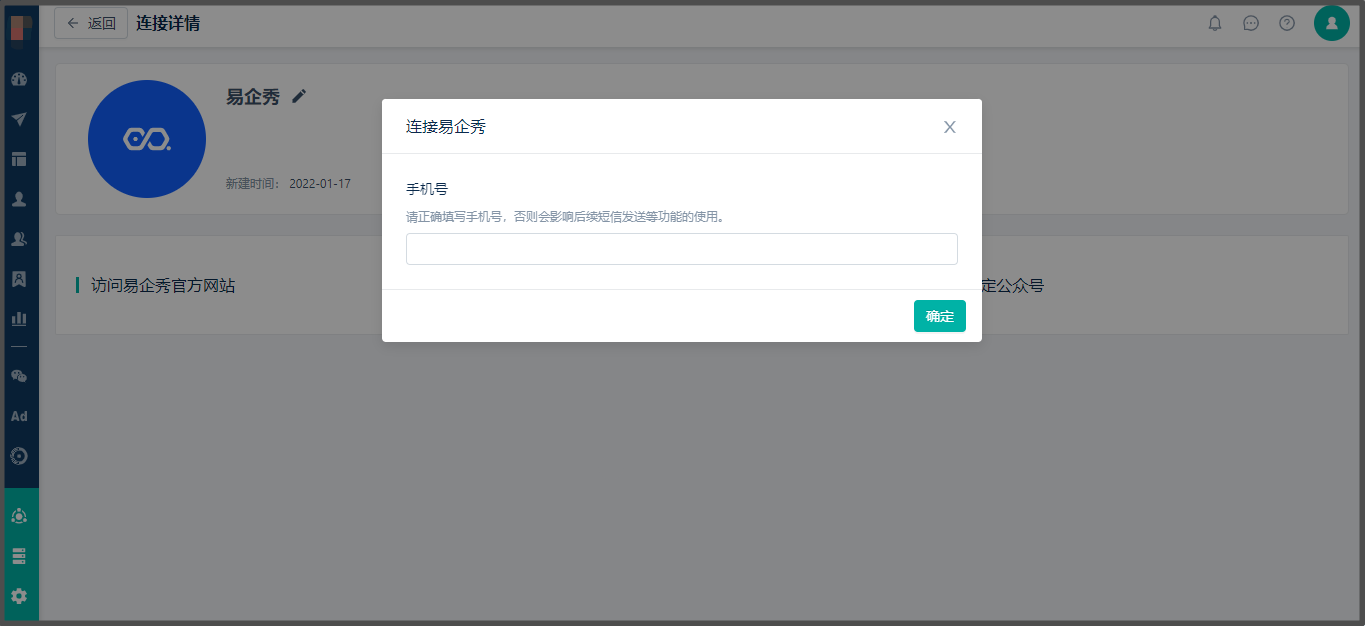Close the 连接易企秀 dialog
Image resolution: width=1365 pixels, height=626 pixels.
point(950,127)
